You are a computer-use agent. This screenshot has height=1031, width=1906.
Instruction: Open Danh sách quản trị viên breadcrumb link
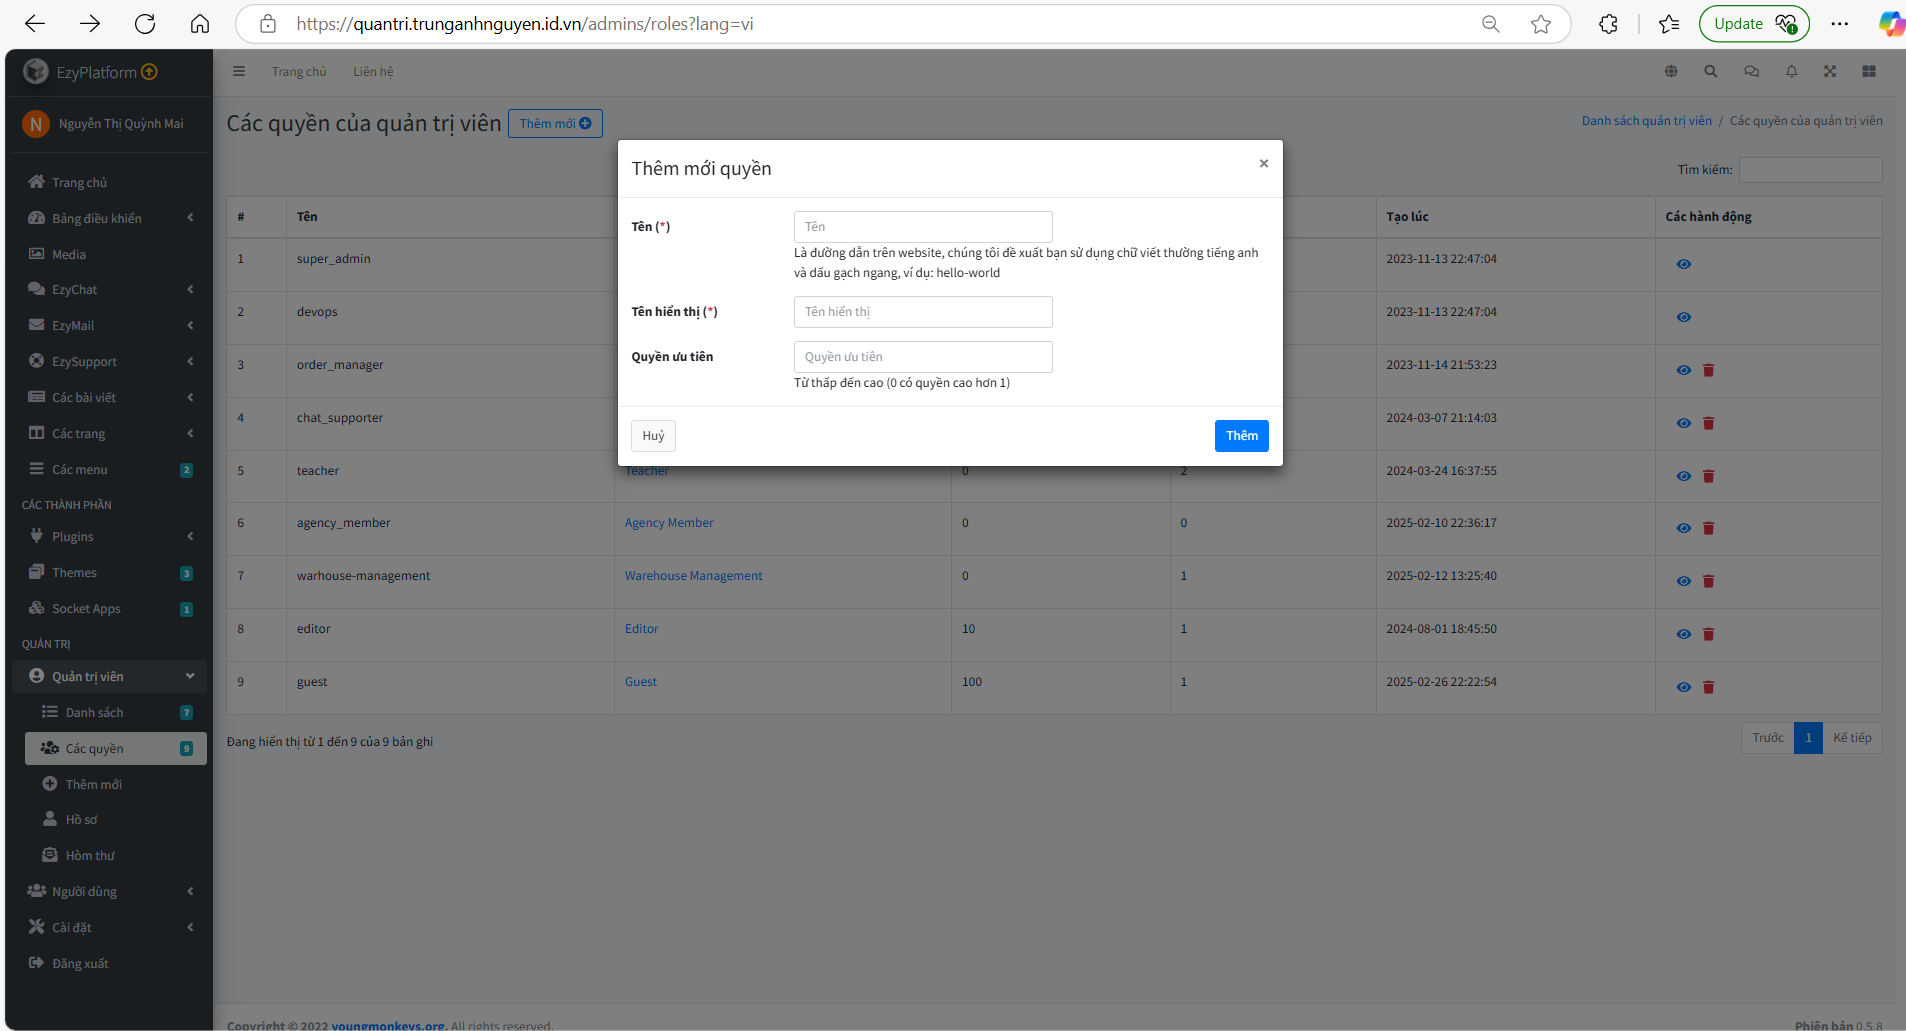1646,121
